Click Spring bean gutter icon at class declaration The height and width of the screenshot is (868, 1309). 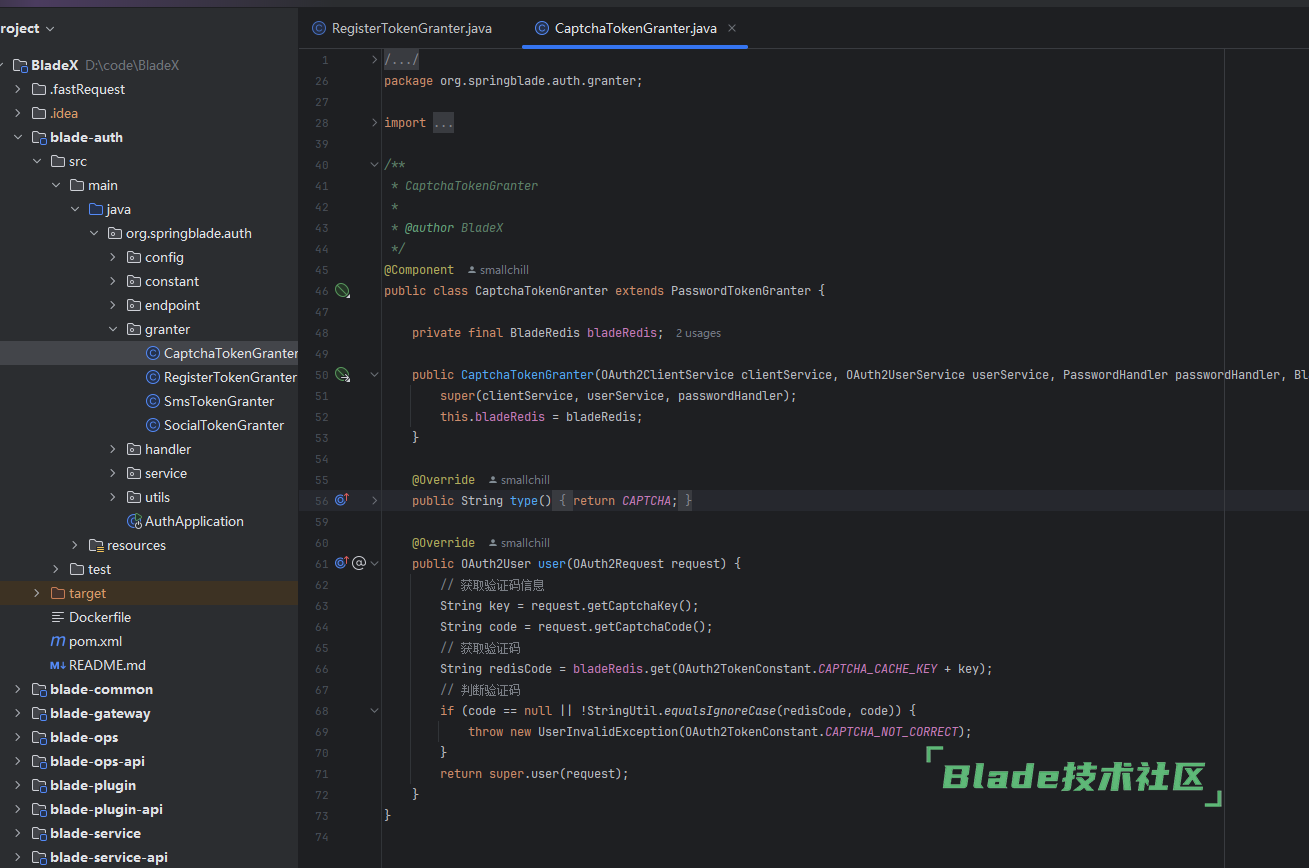[x=342, y=291]
